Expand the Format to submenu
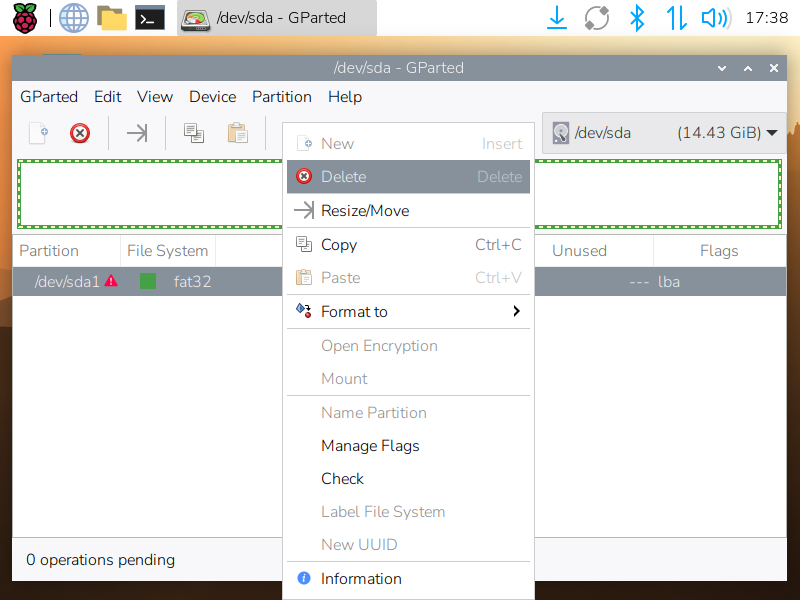This screenshot has height=600, width=800. click(x=408, y=312)
